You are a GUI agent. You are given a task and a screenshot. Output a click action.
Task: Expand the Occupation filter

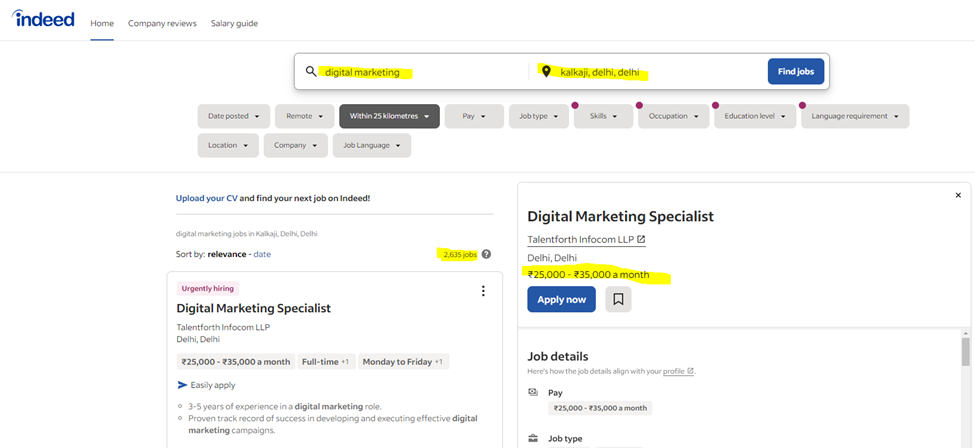pos(673,116)
